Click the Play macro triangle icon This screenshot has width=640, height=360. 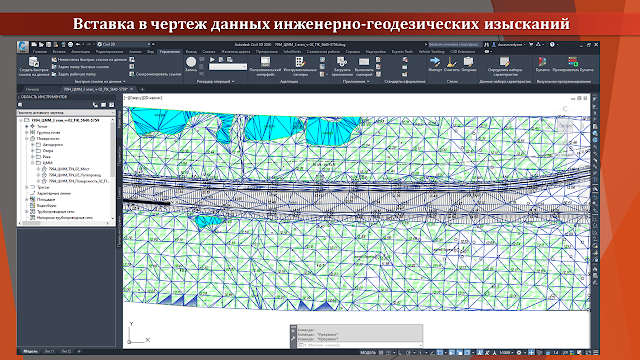click(212, 60)
